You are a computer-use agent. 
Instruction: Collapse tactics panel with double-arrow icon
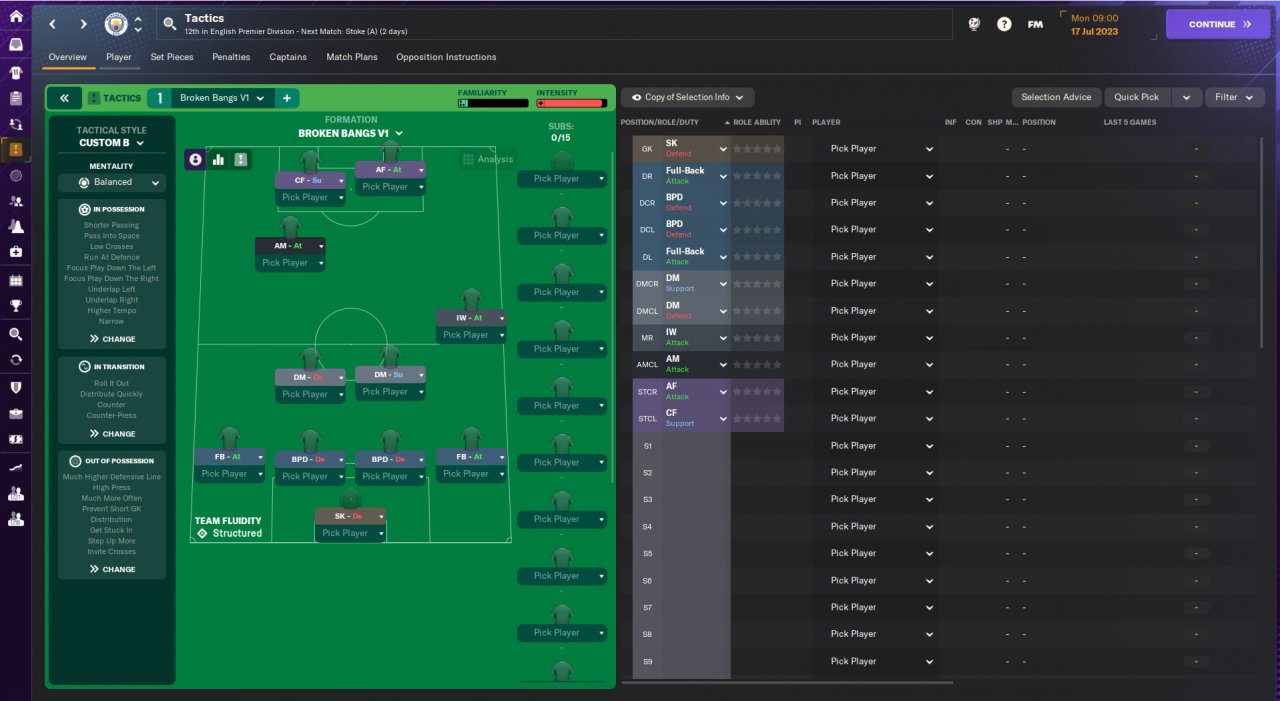click(64, 98)
